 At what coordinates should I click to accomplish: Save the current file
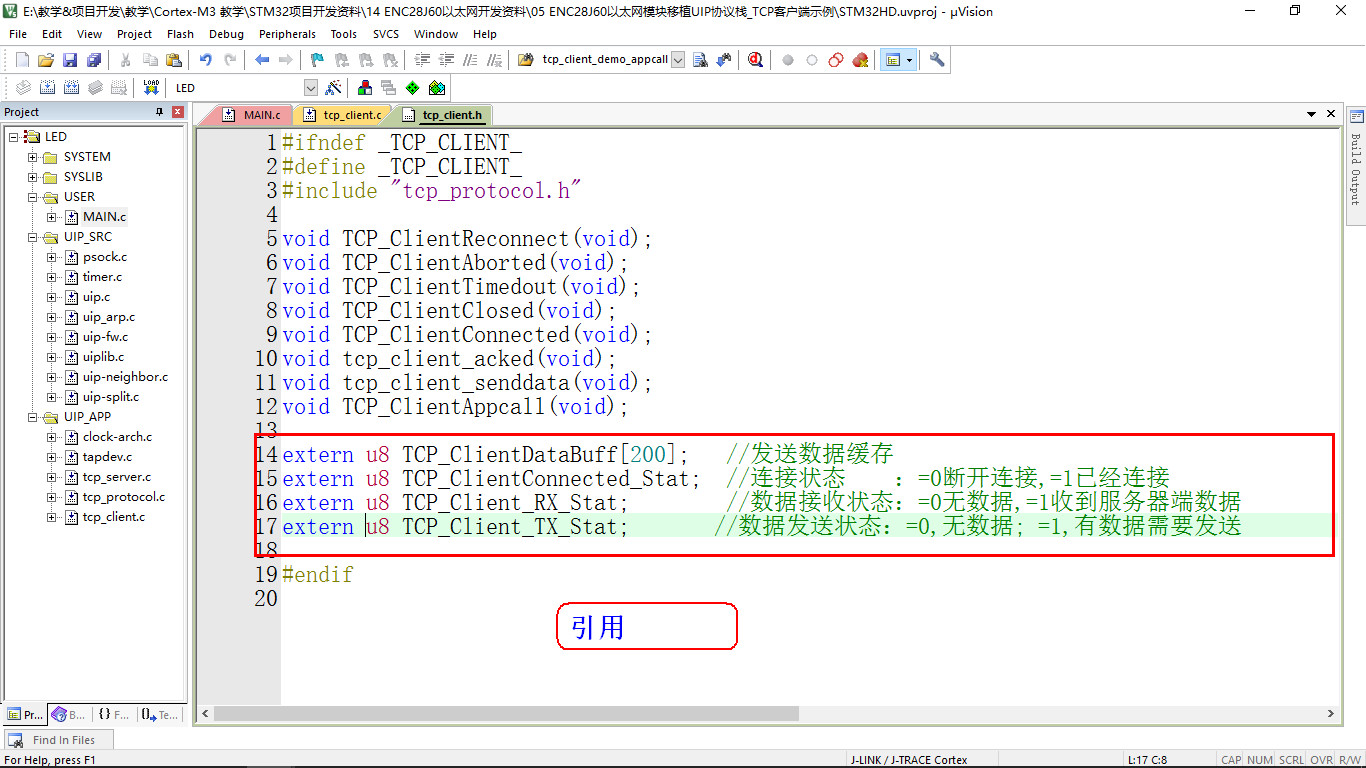click(x=70, y=60)
